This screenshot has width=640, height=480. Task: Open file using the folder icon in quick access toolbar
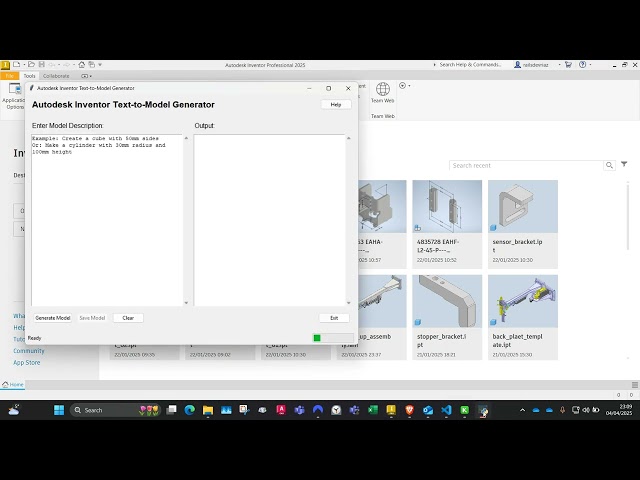pyautogui.click(x=31, y=64)
